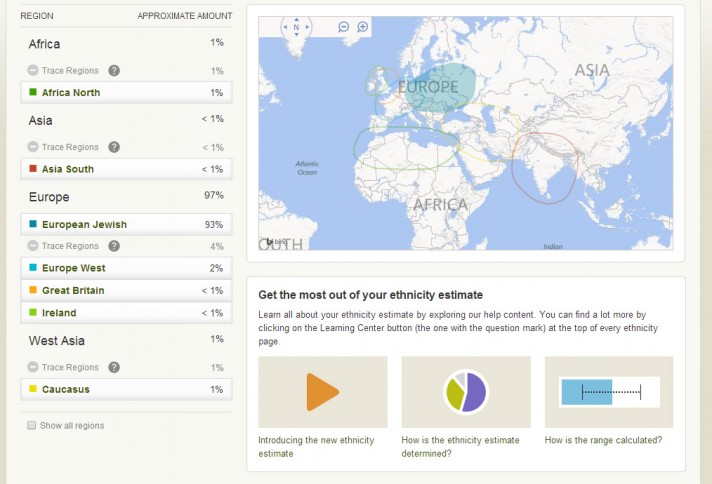Pan map left with compass arrow
This screenshot has width=712, height=484.
pos(285,27)
